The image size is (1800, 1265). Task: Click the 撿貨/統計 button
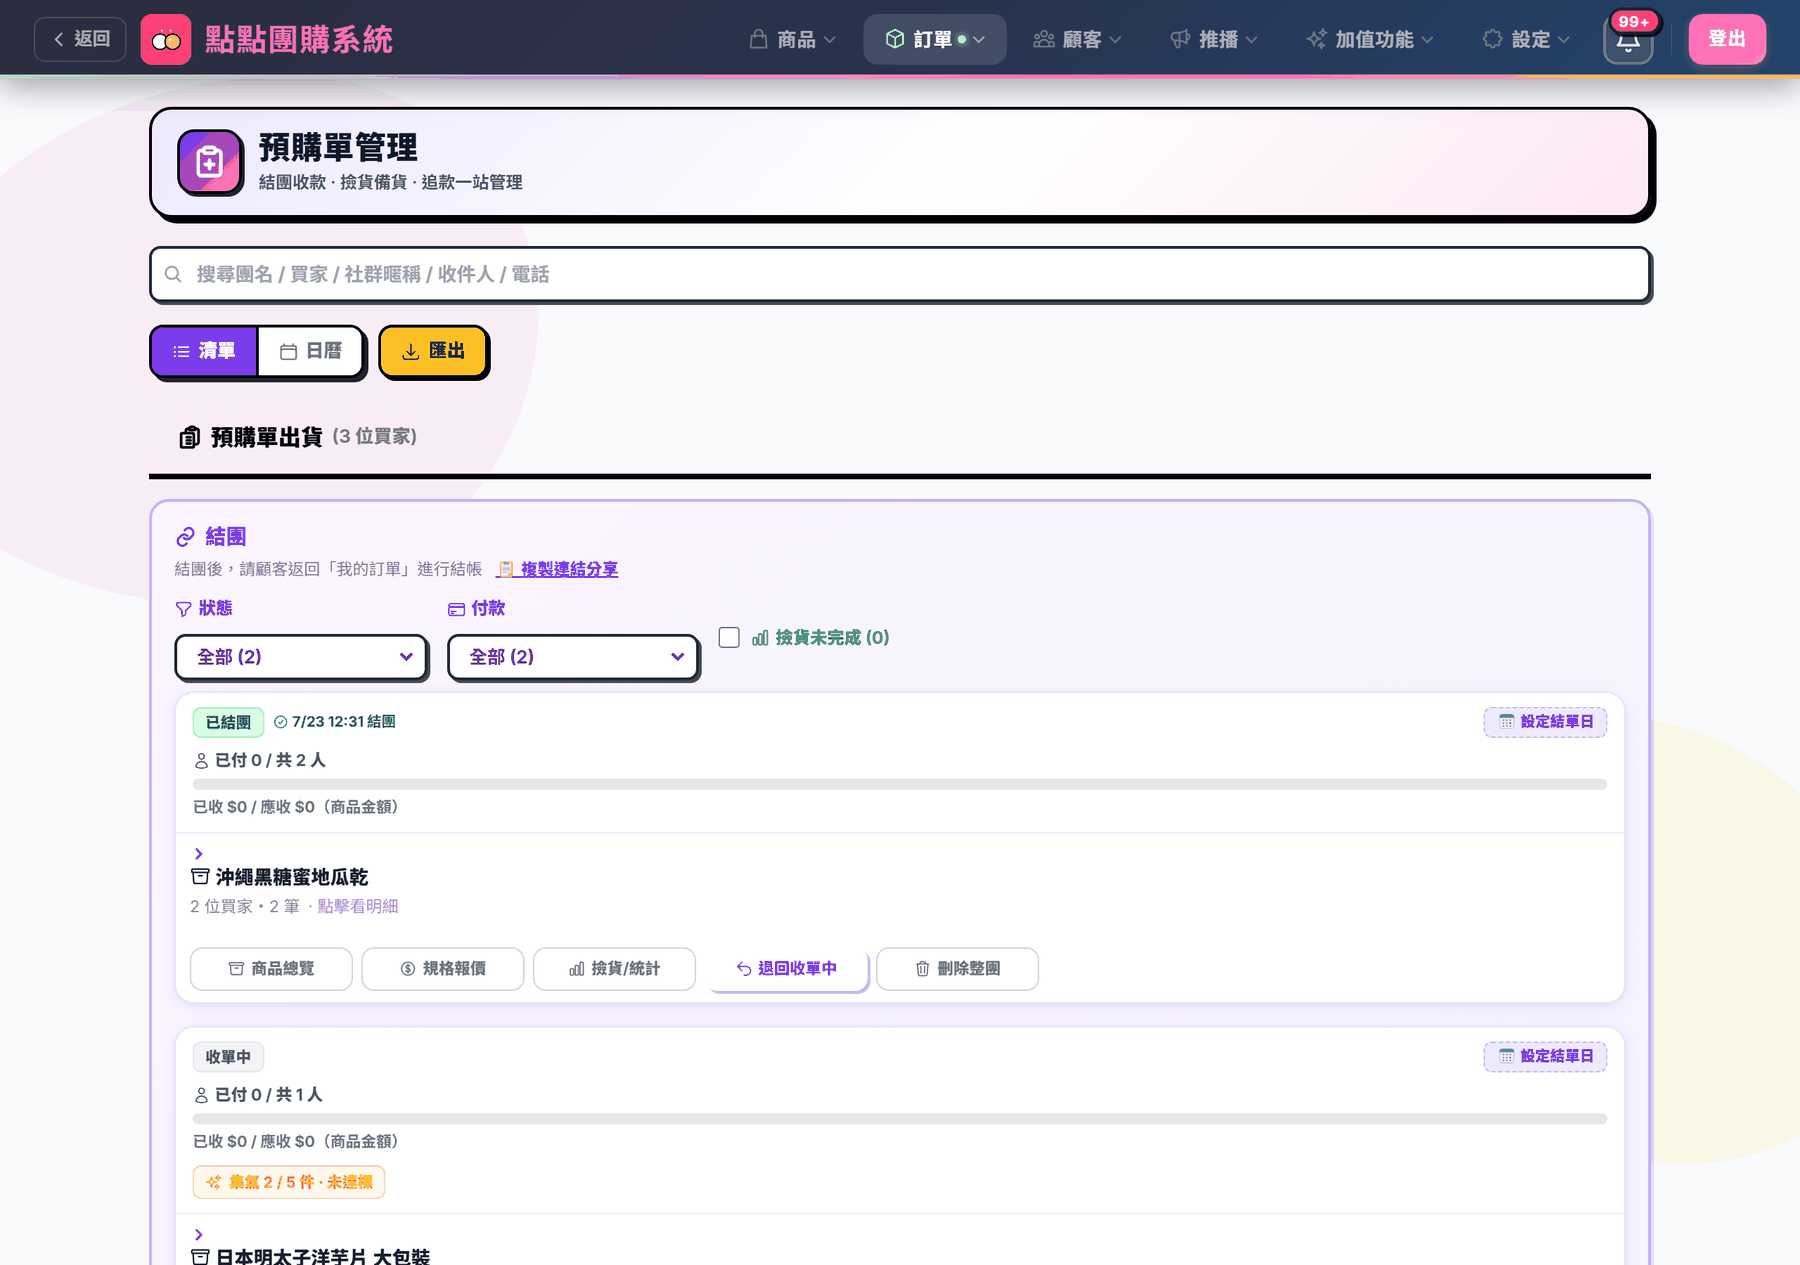614,969
